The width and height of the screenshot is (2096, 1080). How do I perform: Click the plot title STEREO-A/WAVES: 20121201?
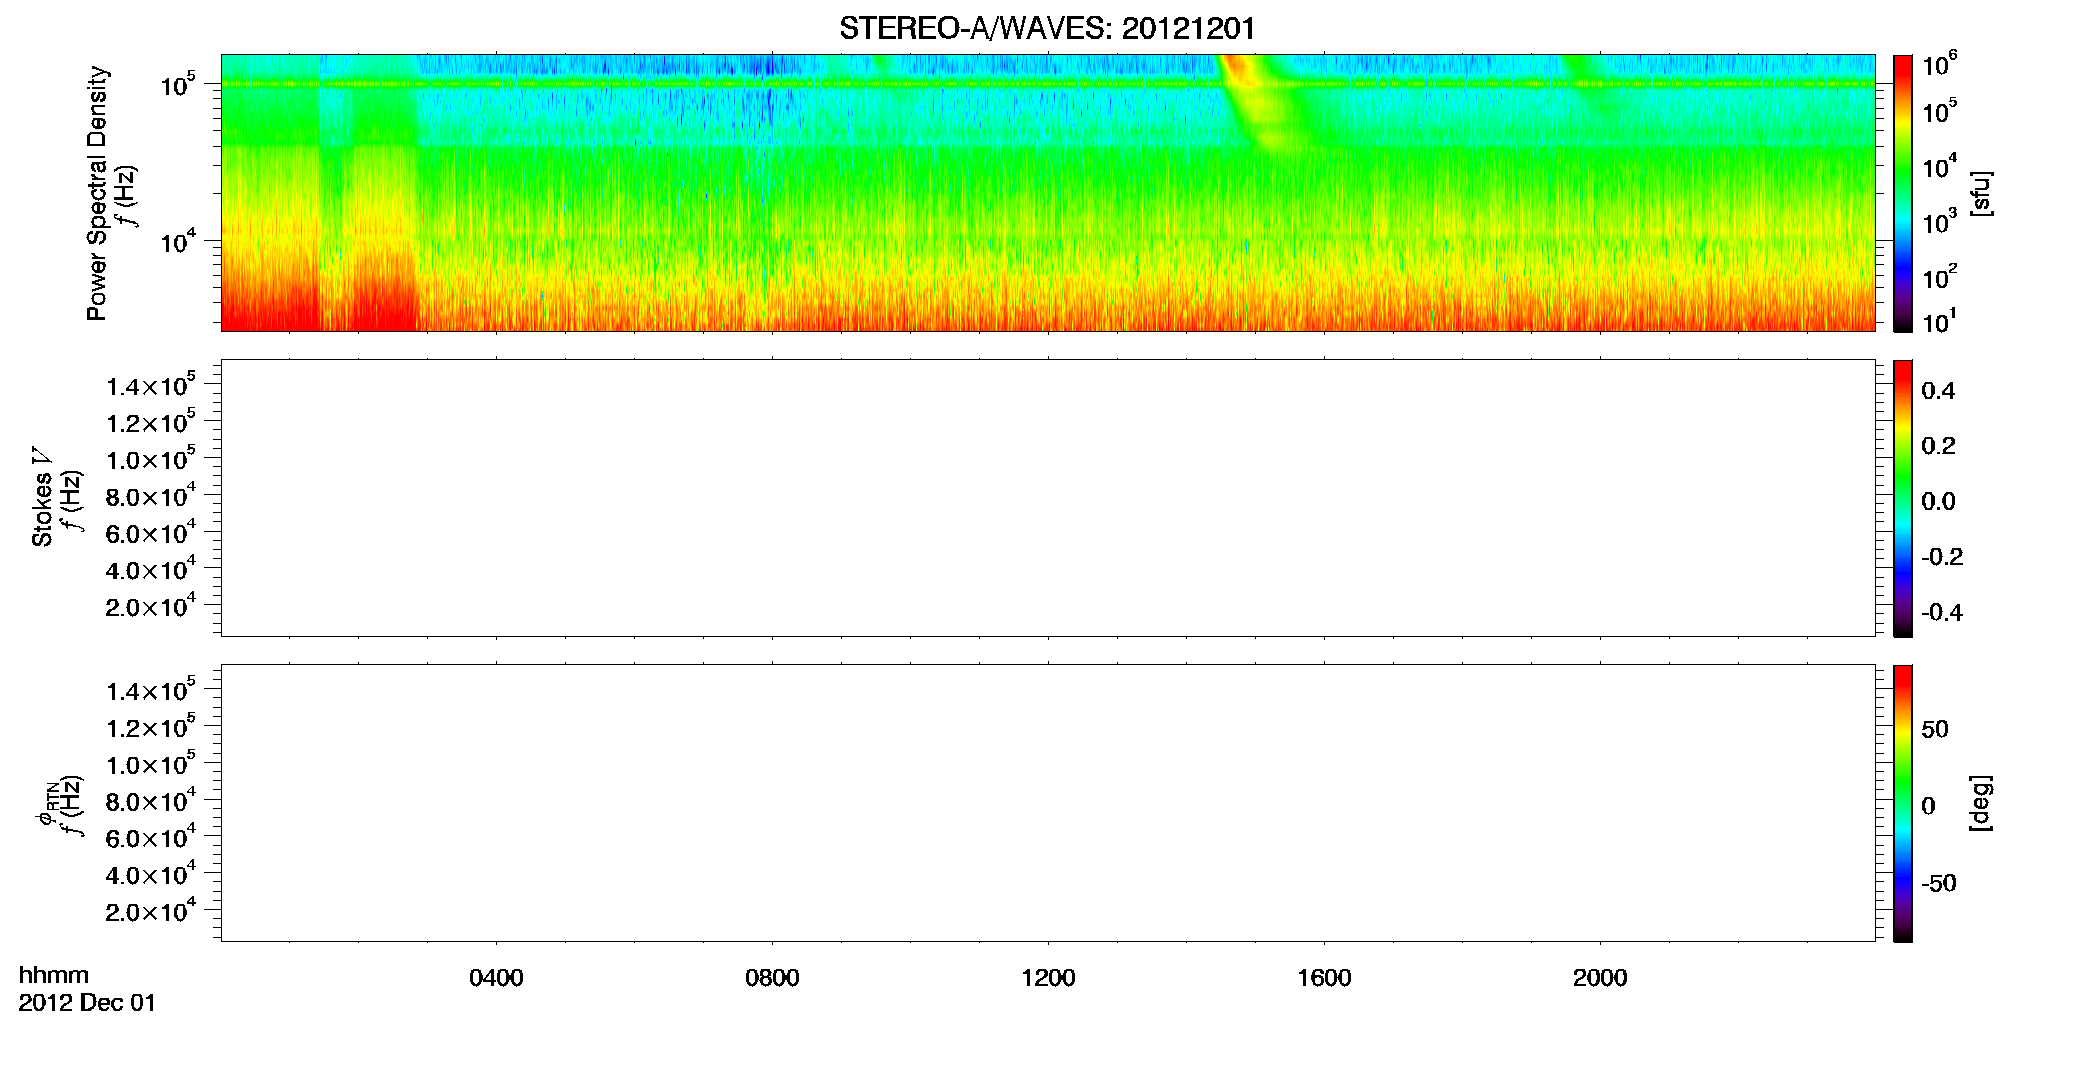(x=1047, y=29)
